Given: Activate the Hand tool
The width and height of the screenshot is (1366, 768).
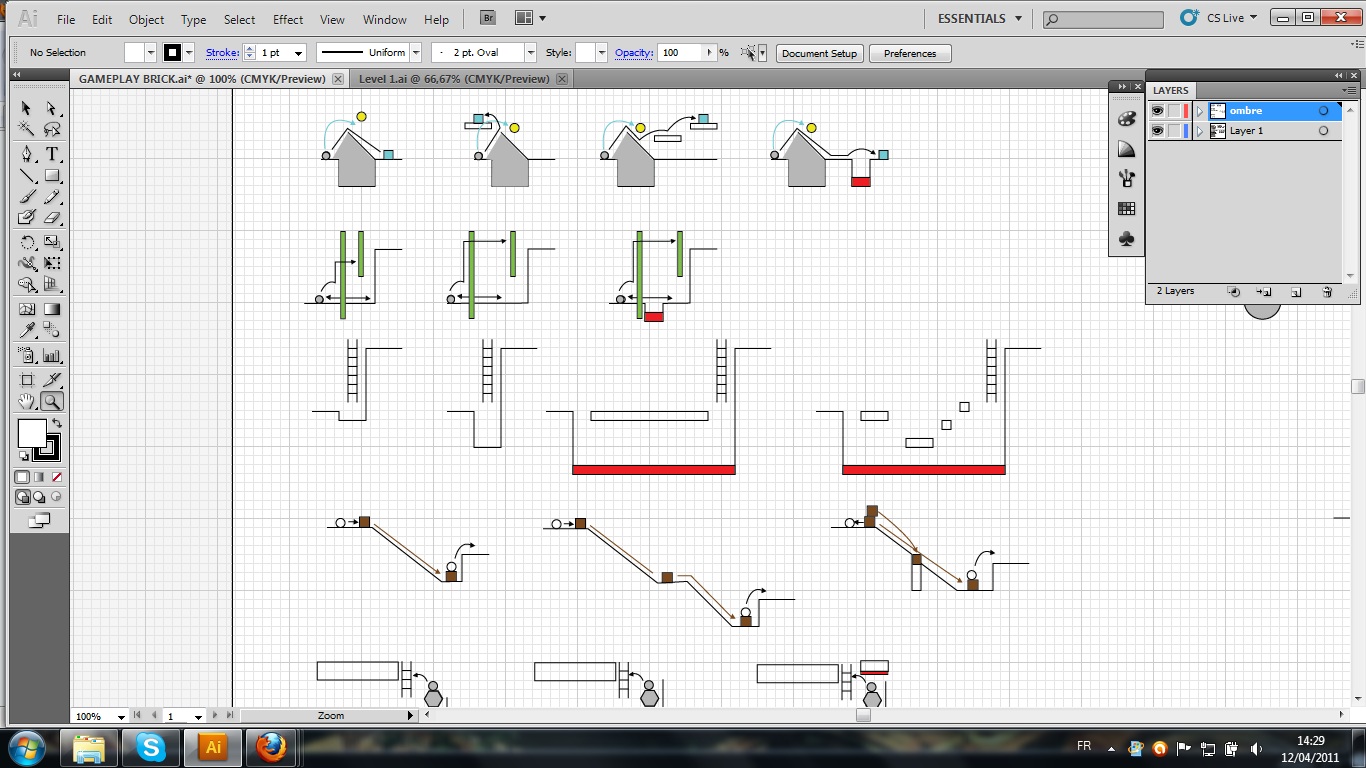Looking at the screenshot, I should click(x=25, y=402).
